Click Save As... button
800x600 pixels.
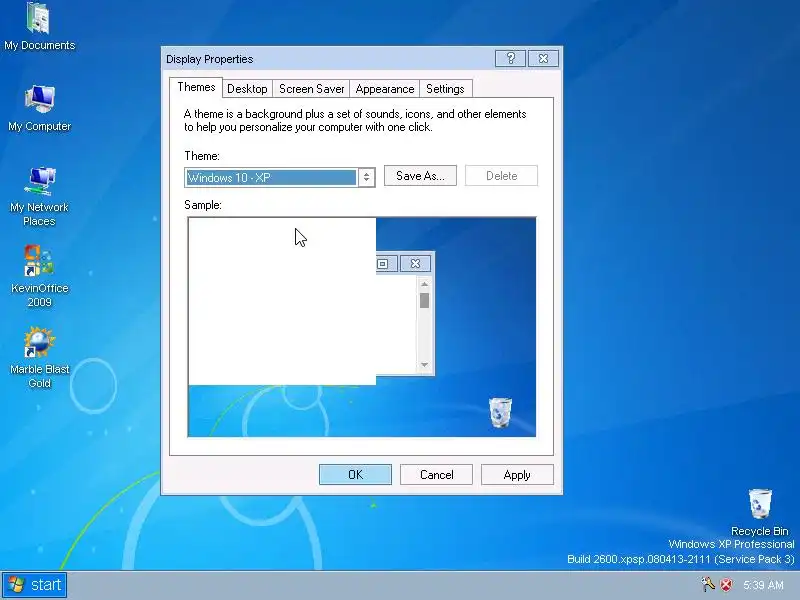click(x=420, y=176)
